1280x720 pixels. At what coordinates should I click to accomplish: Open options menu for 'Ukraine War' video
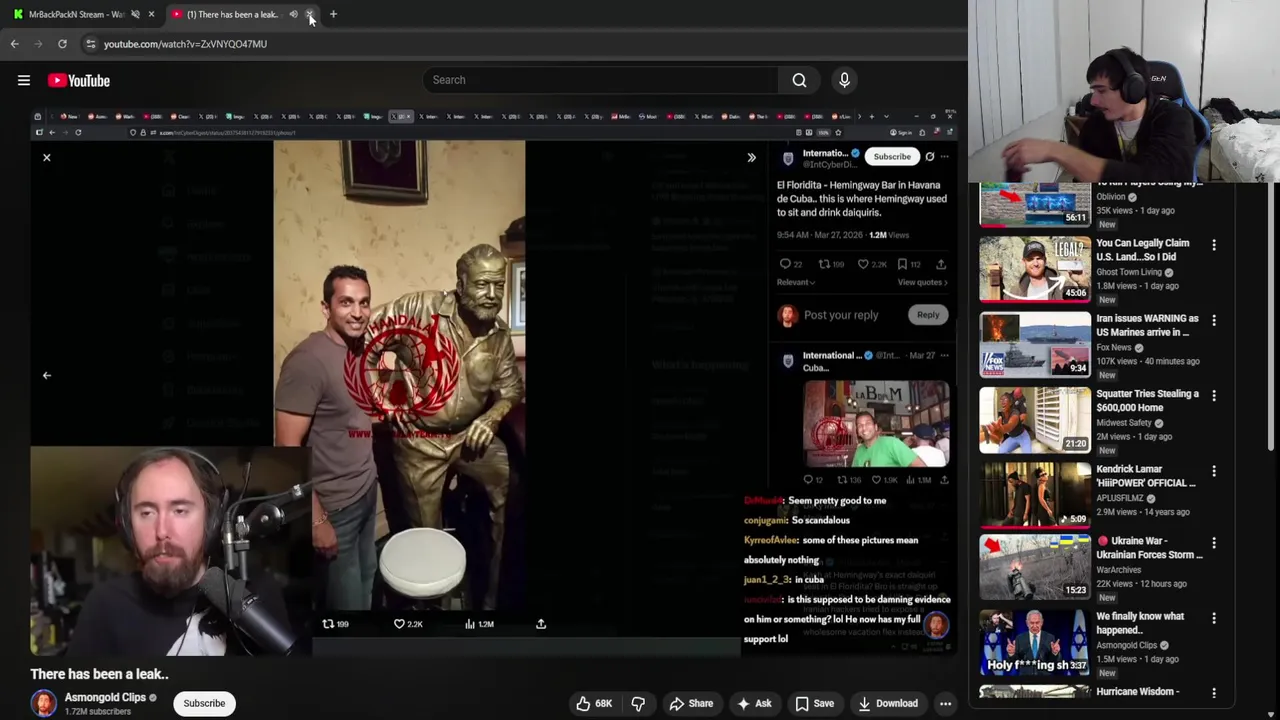1214,543
